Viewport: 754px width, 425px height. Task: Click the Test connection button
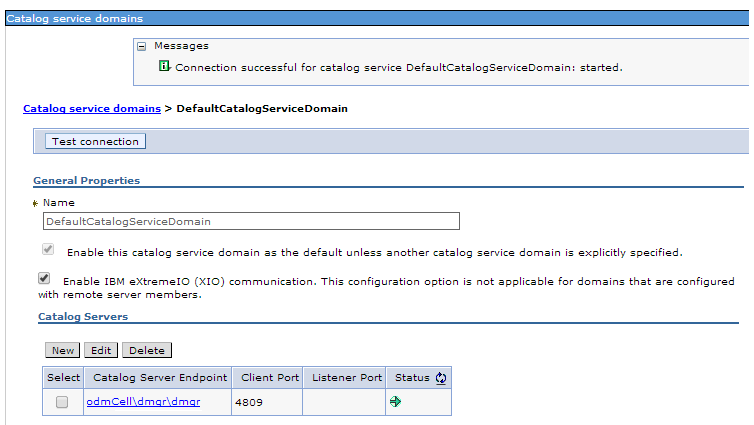click(x=95, y=141)
